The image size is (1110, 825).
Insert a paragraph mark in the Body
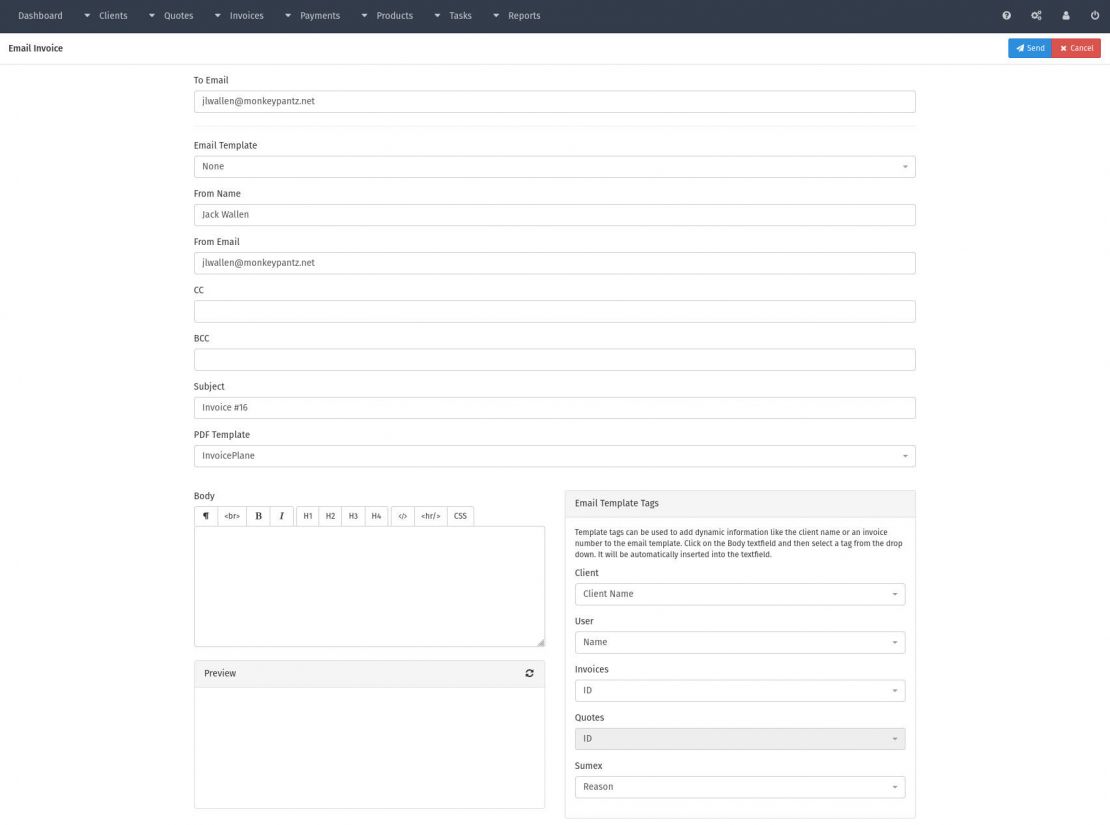click(206, 515)
